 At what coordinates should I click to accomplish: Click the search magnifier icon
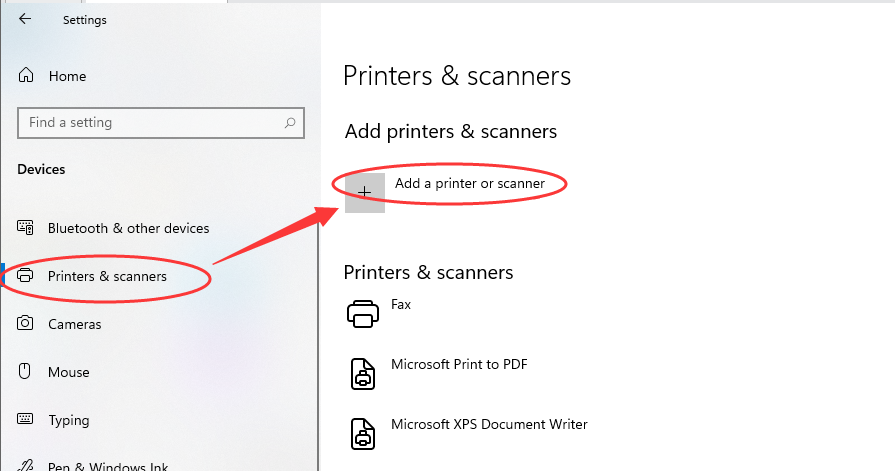[290, 123]
